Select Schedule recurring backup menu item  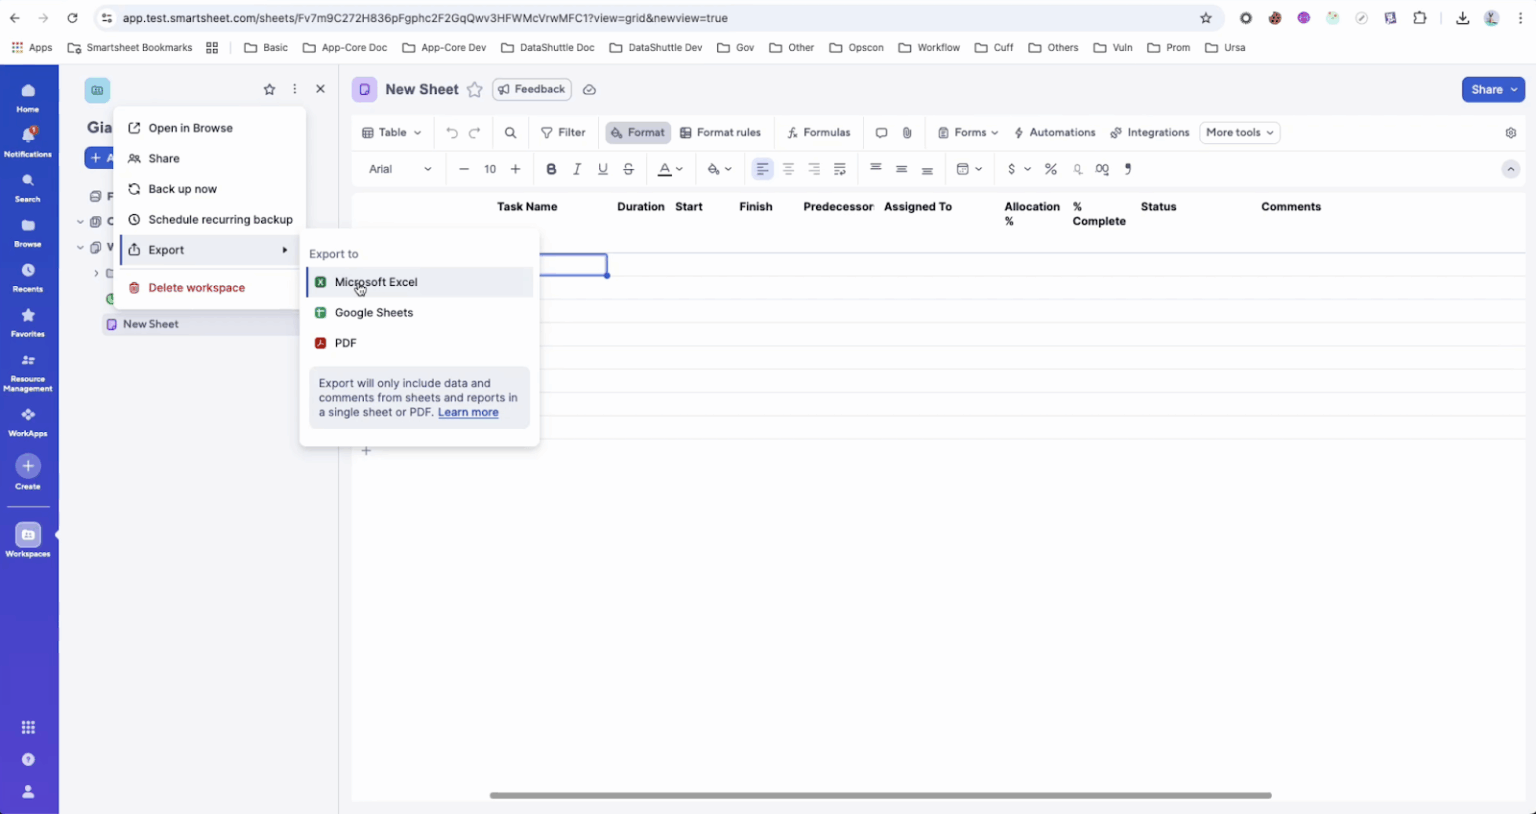(220, 219)
